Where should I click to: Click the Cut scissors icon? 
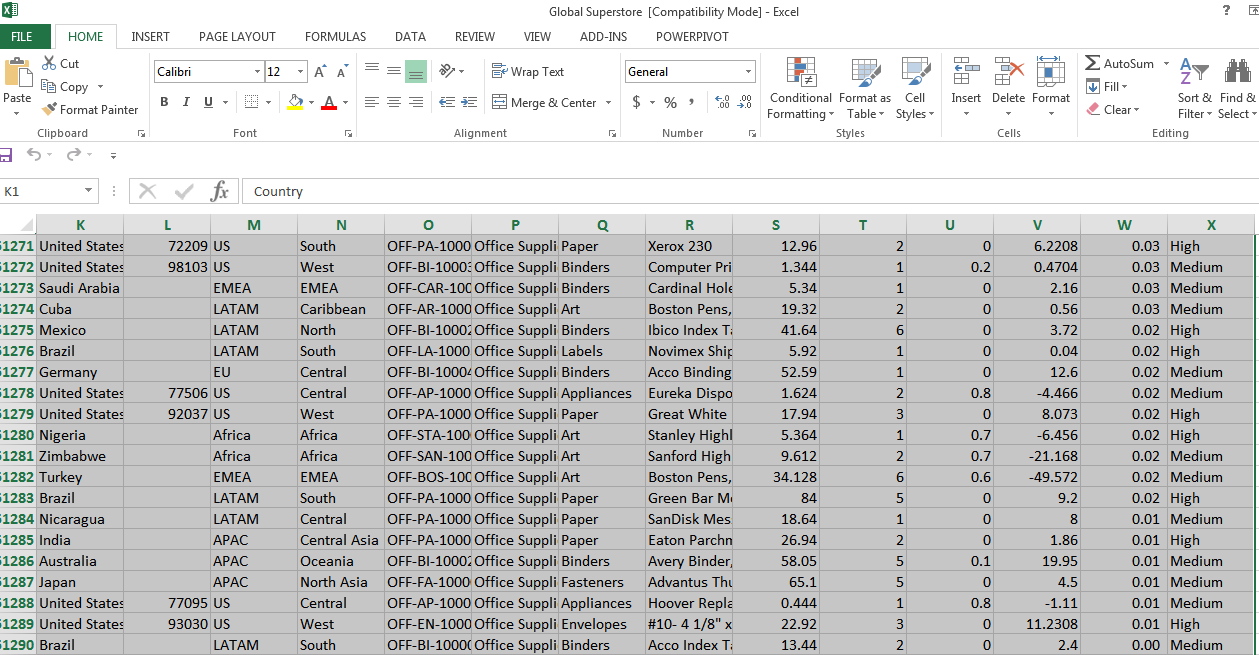click(49, 63)
